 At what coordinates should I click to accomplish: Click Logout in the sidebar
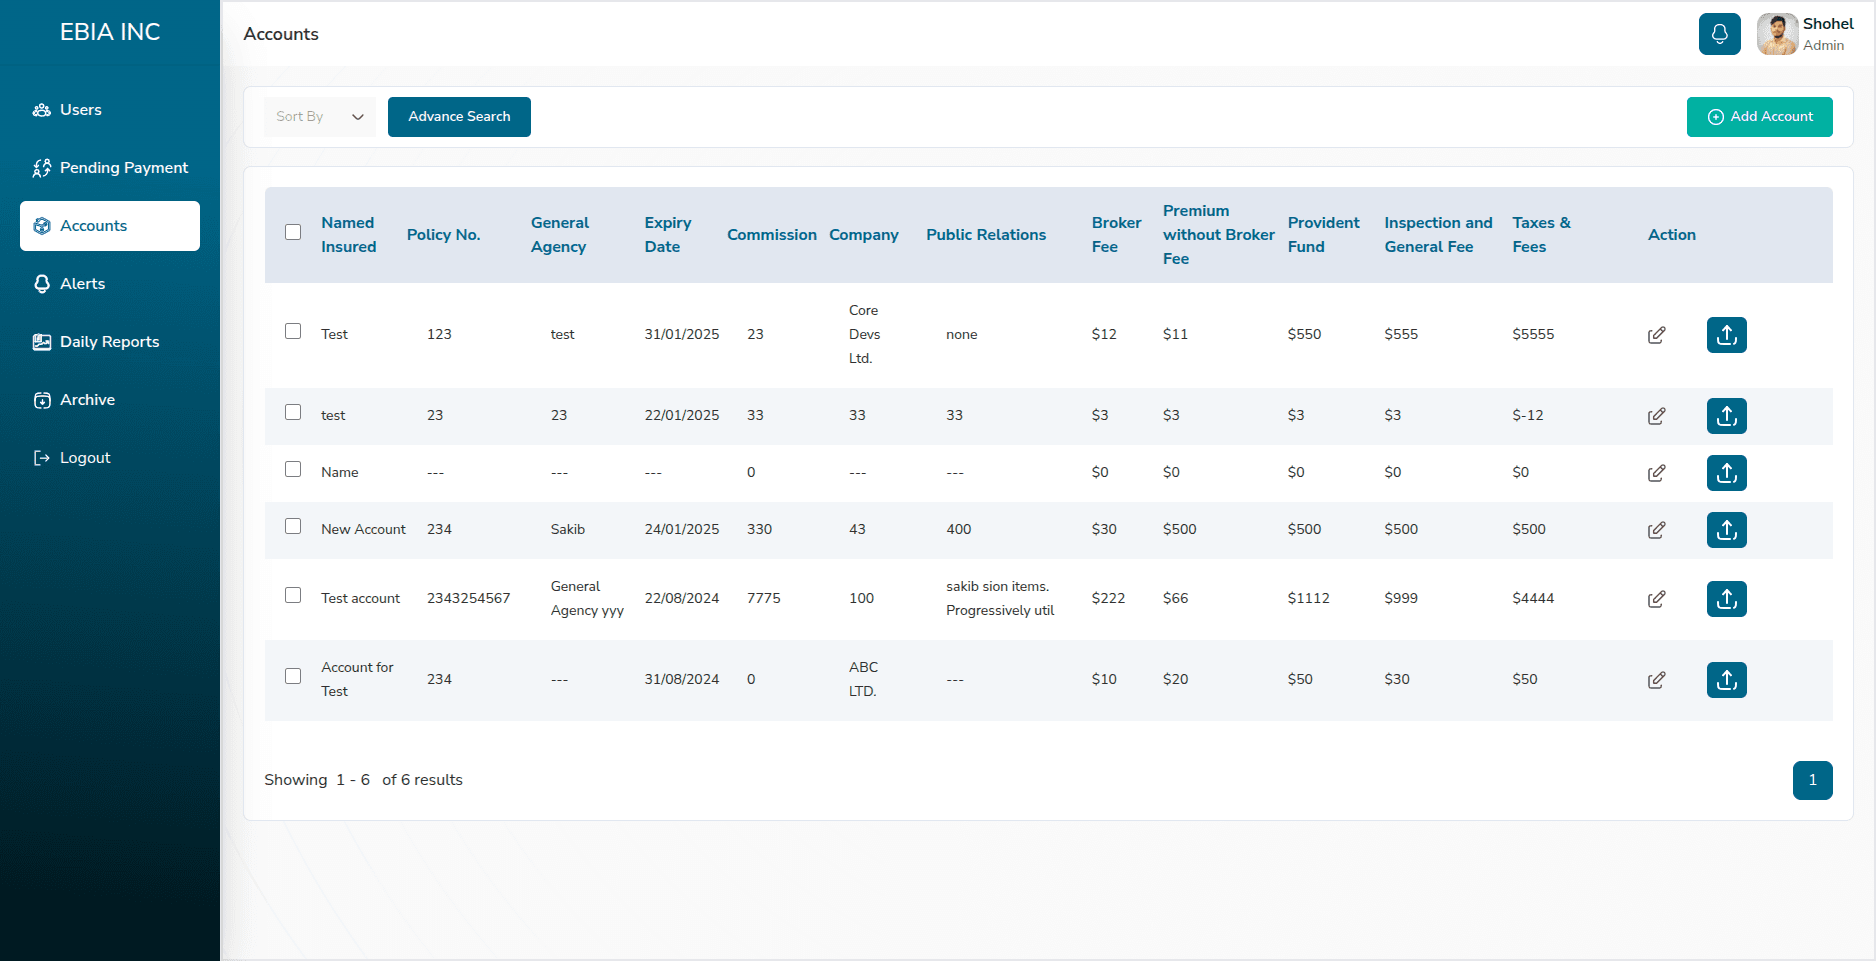(110, 458)
